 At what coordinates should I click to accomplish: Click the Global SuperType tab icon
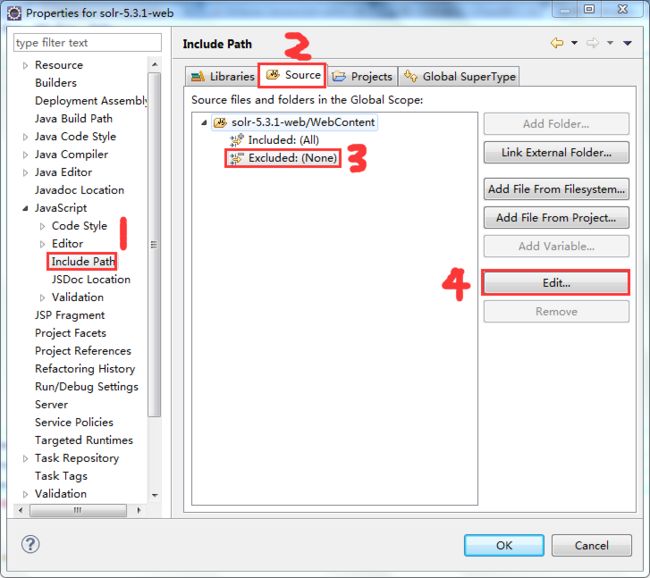[410, 76]
